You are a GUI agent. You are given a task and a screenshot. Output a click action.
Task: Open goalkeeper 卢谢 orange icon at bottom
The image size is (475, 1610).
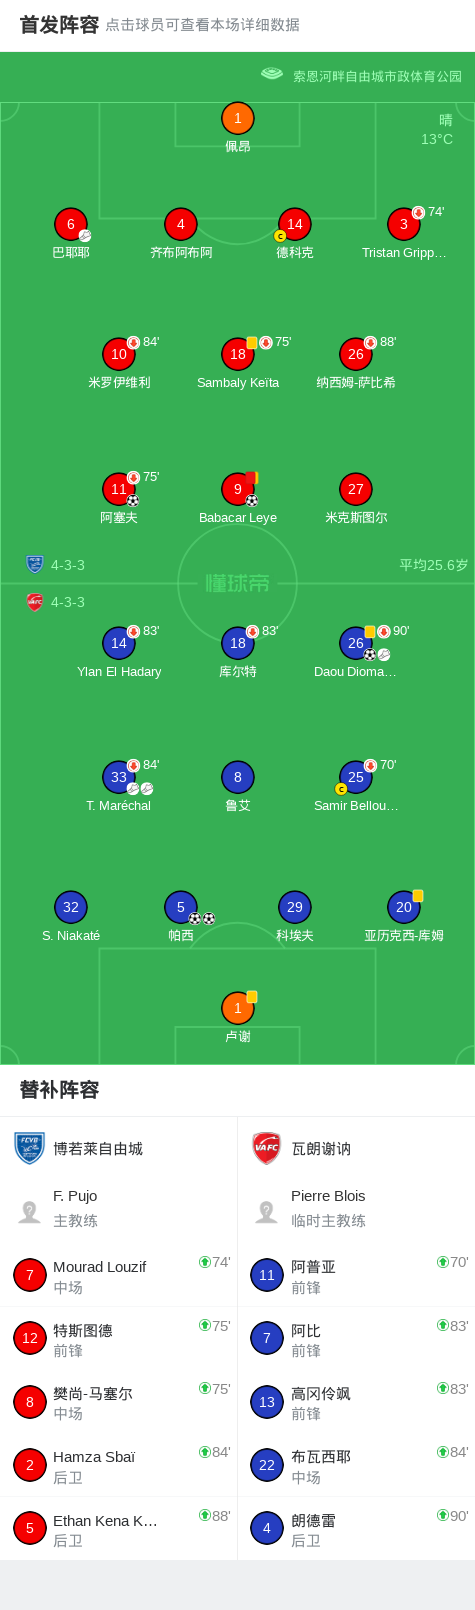237,1008
